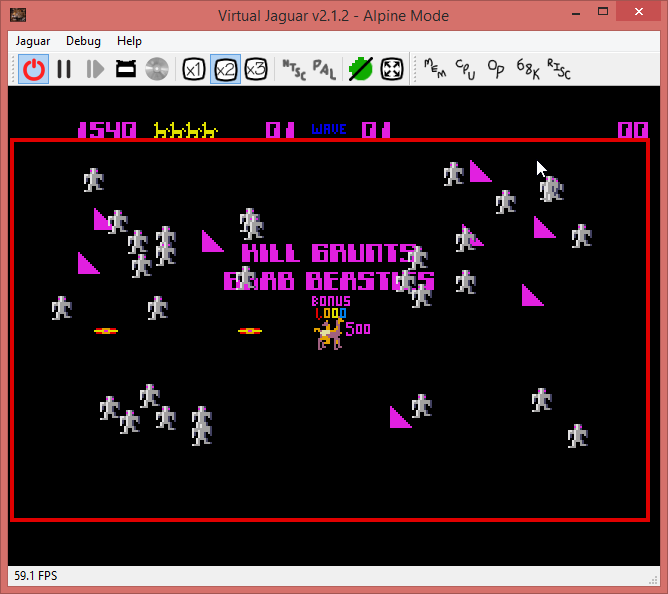Insert a cartridge using the cartridge icon
Image resolution: width=668 pixels, height=594 pixels.
coord(126,69)
